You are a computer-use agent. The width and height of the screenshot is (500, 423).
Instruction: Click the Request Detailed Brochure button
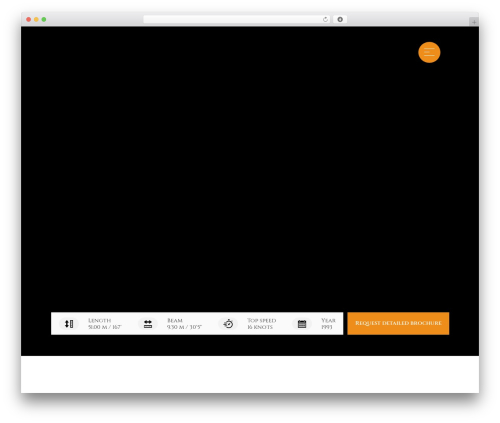pyautogui.click(x=398, y=323)
